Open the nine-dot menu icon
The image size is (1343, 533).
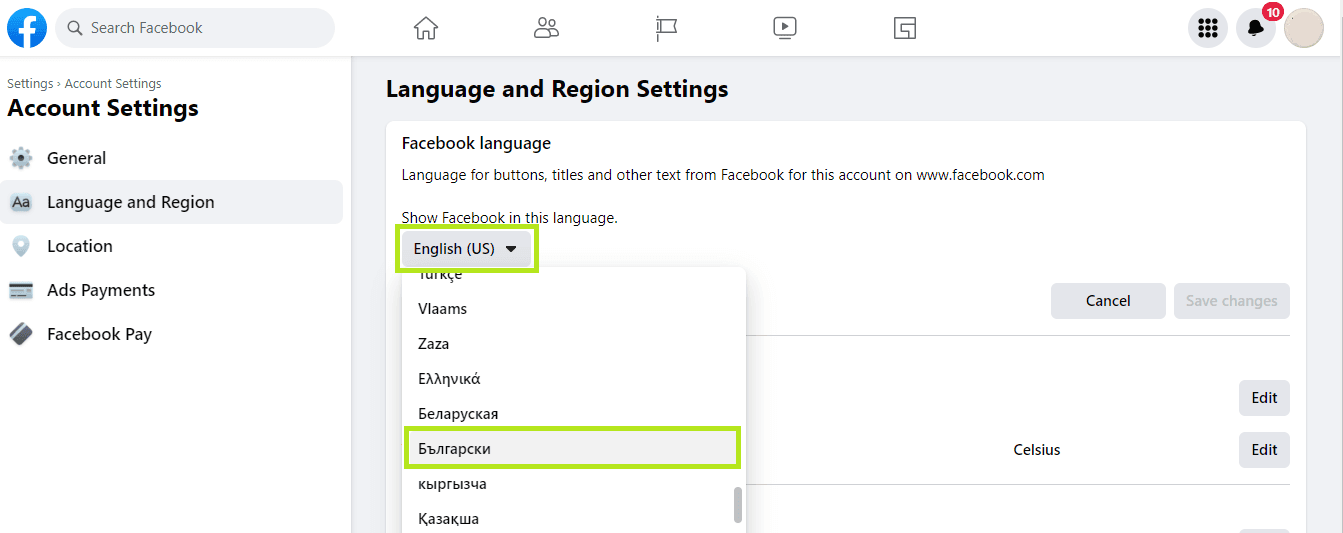click(x=1208, y=28)
